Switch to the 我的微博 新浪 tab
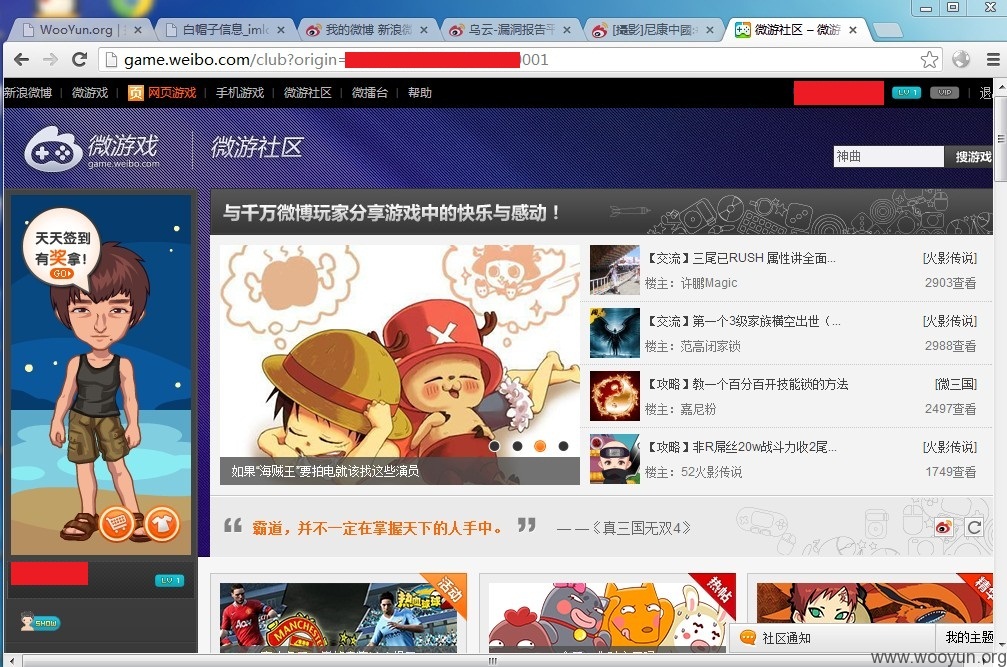Screen dimensions: 1007x667 [367, 30]
